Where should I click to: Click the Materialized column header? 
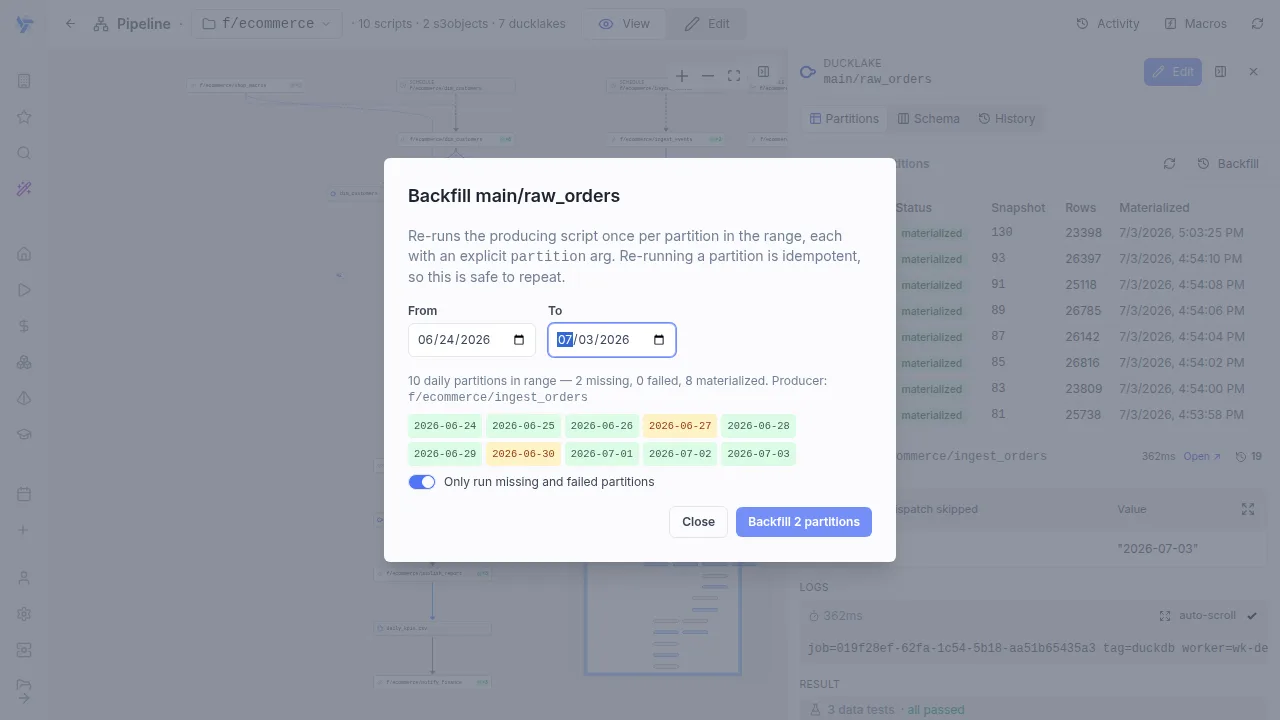coord(1154,208)
